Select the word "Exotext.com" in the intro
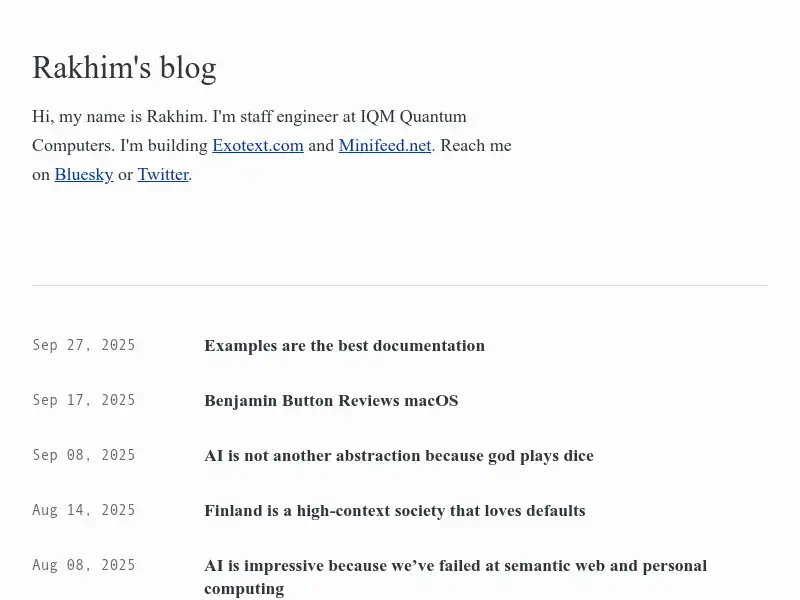The image size is (800, 600). [x=257, y=145]
